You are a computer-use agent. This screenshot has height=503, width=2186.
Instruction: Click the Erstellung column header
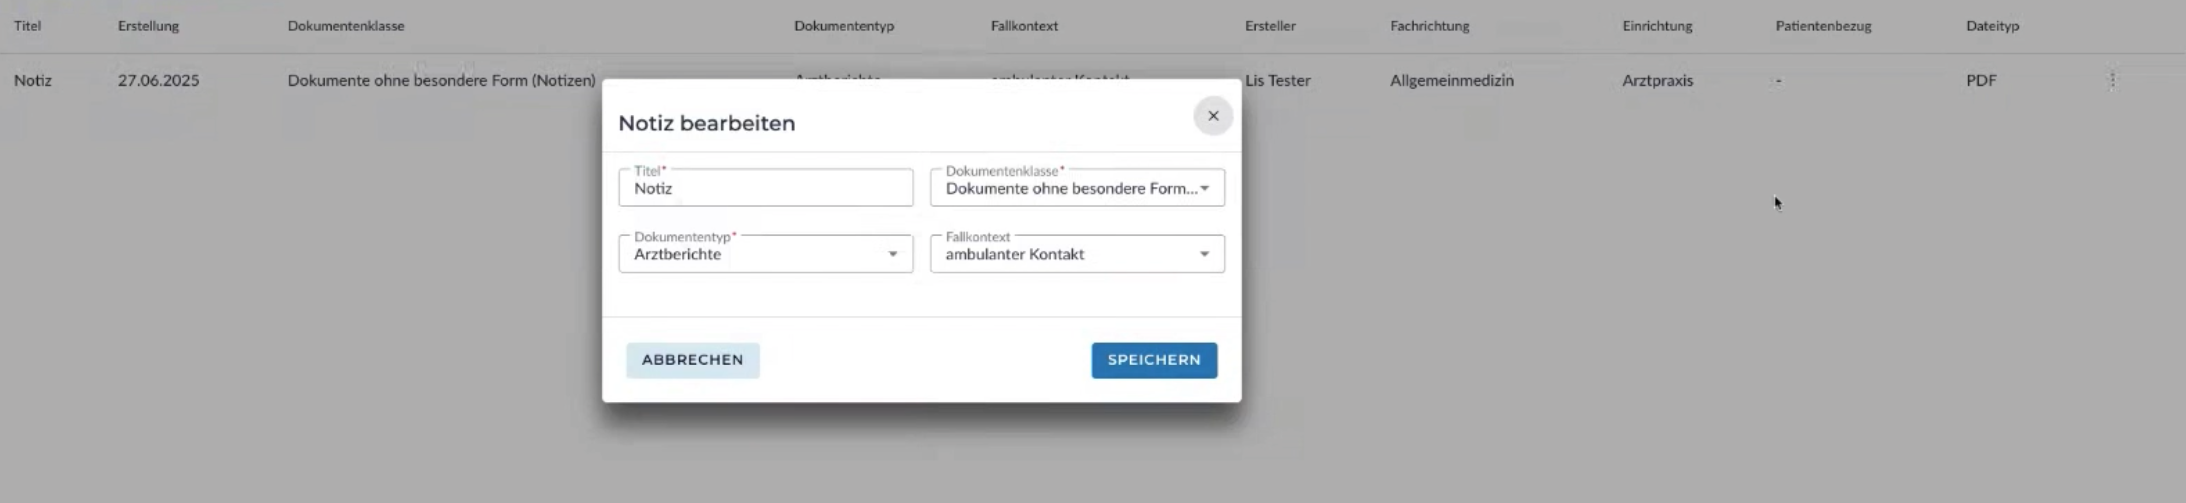148,26
